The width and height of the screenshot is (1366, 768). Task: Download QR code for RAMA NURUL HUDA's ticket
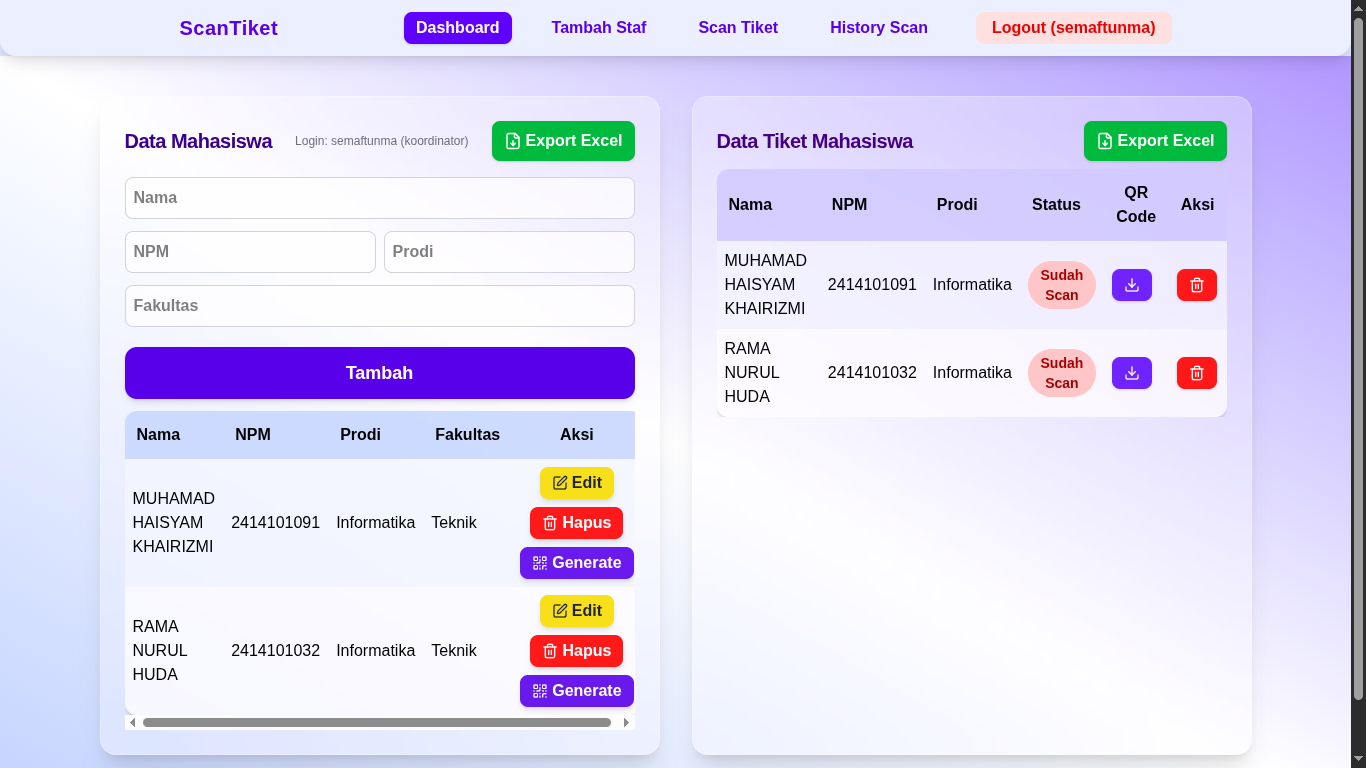(1131, 372)
